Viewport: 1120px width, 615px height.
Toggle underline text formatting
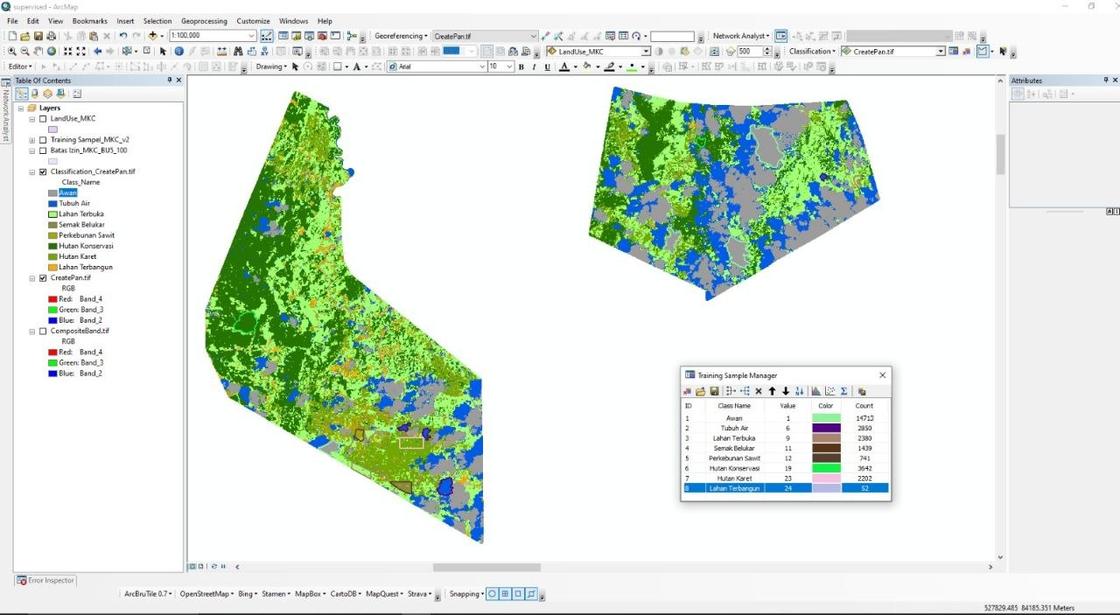547,66
